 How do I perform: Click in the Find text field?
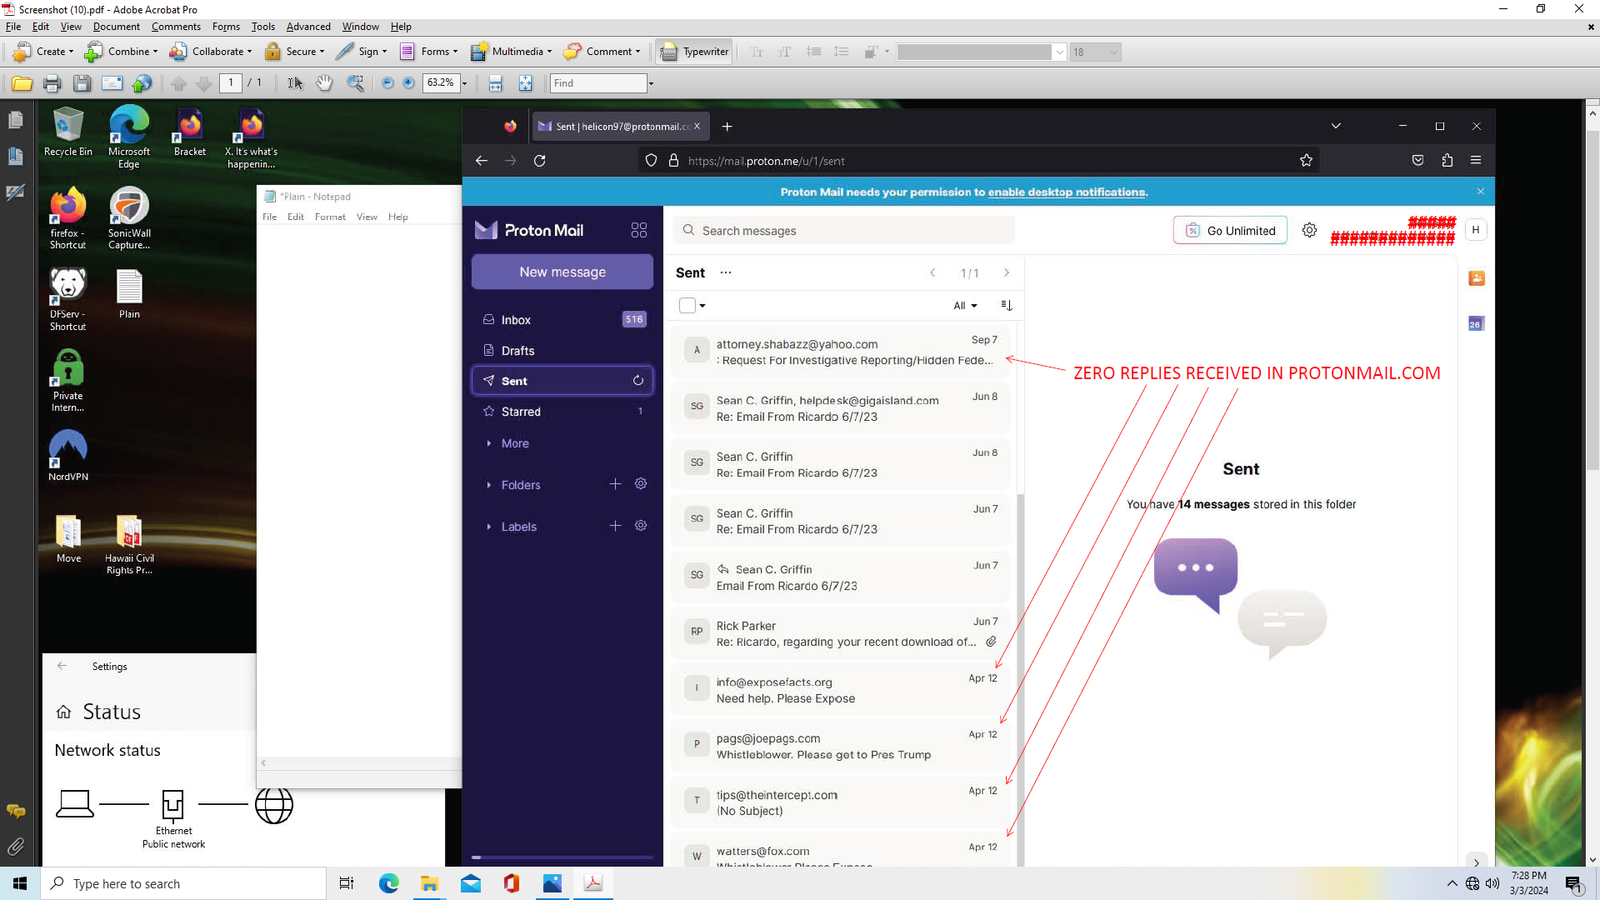tap(597, 84)
